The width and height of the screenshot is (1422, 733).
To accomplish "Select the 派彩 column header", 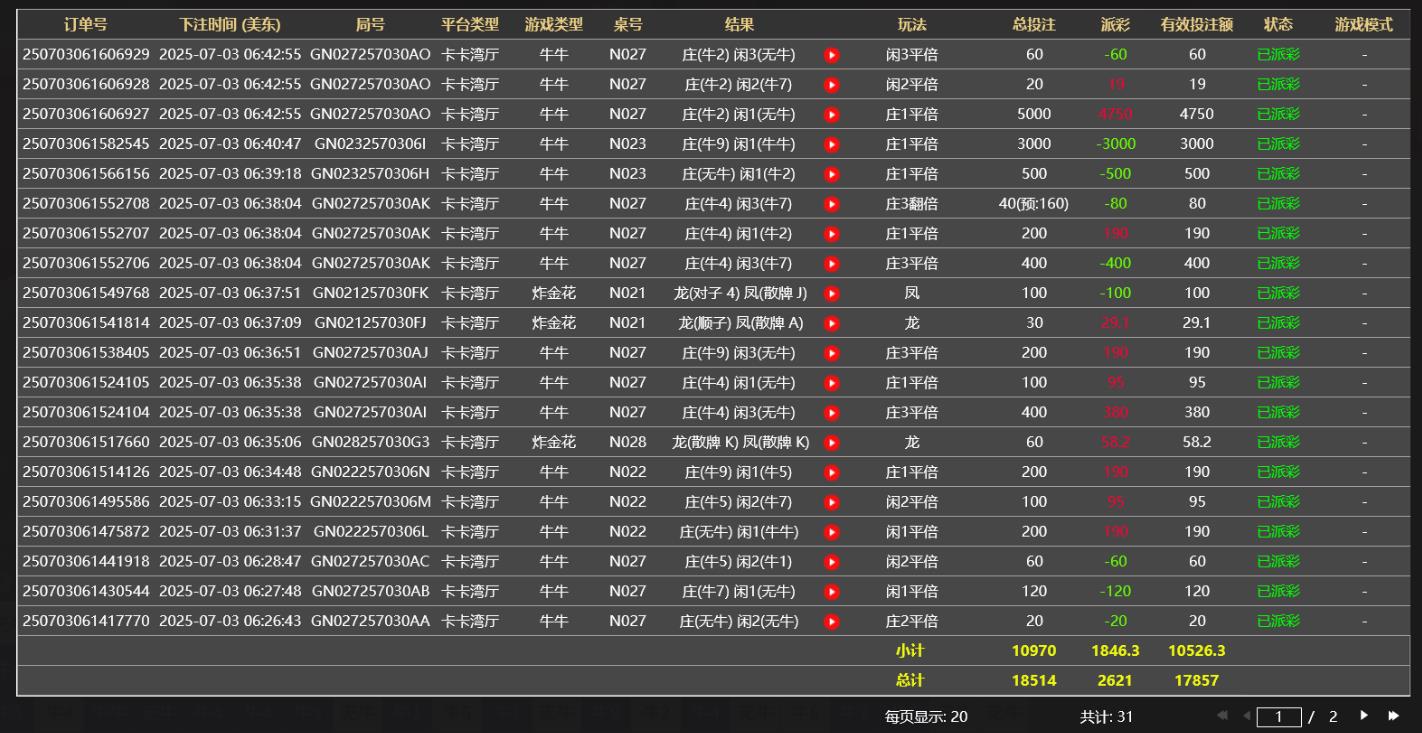I will tap(1115, 25).
